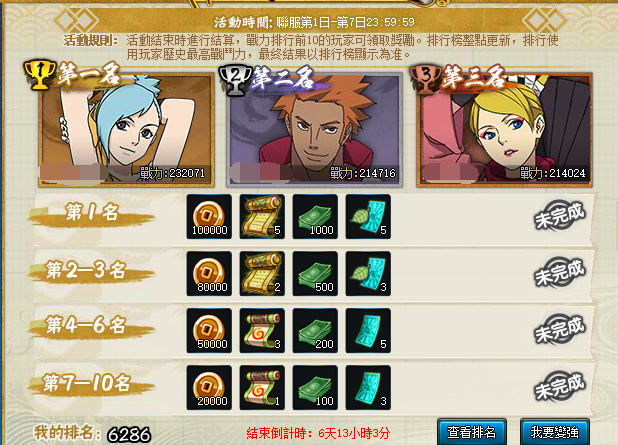This screenshot has height=445, width=618.
Task: Click the 80000 gold coin reward icon
Action: (x=209, y=274)
